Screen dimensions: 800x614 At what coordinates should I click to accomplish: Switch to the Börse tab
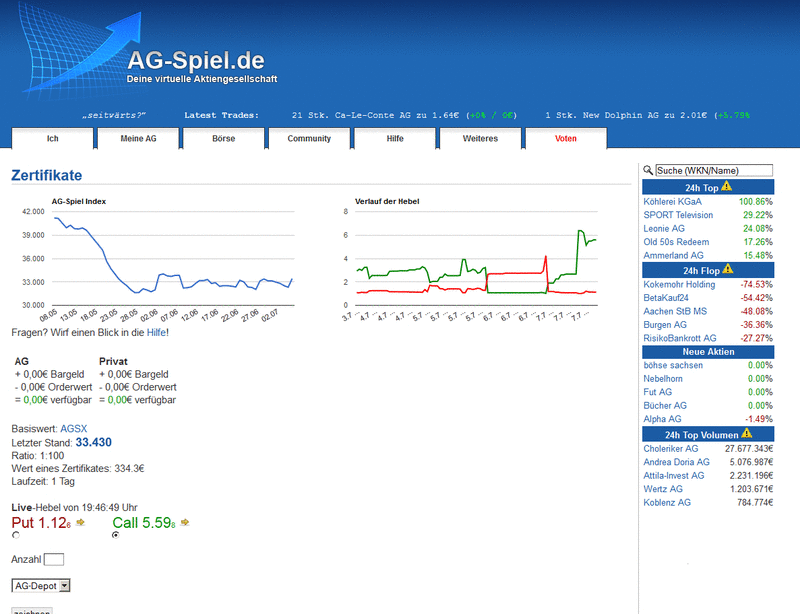click(x=223, y=139)
